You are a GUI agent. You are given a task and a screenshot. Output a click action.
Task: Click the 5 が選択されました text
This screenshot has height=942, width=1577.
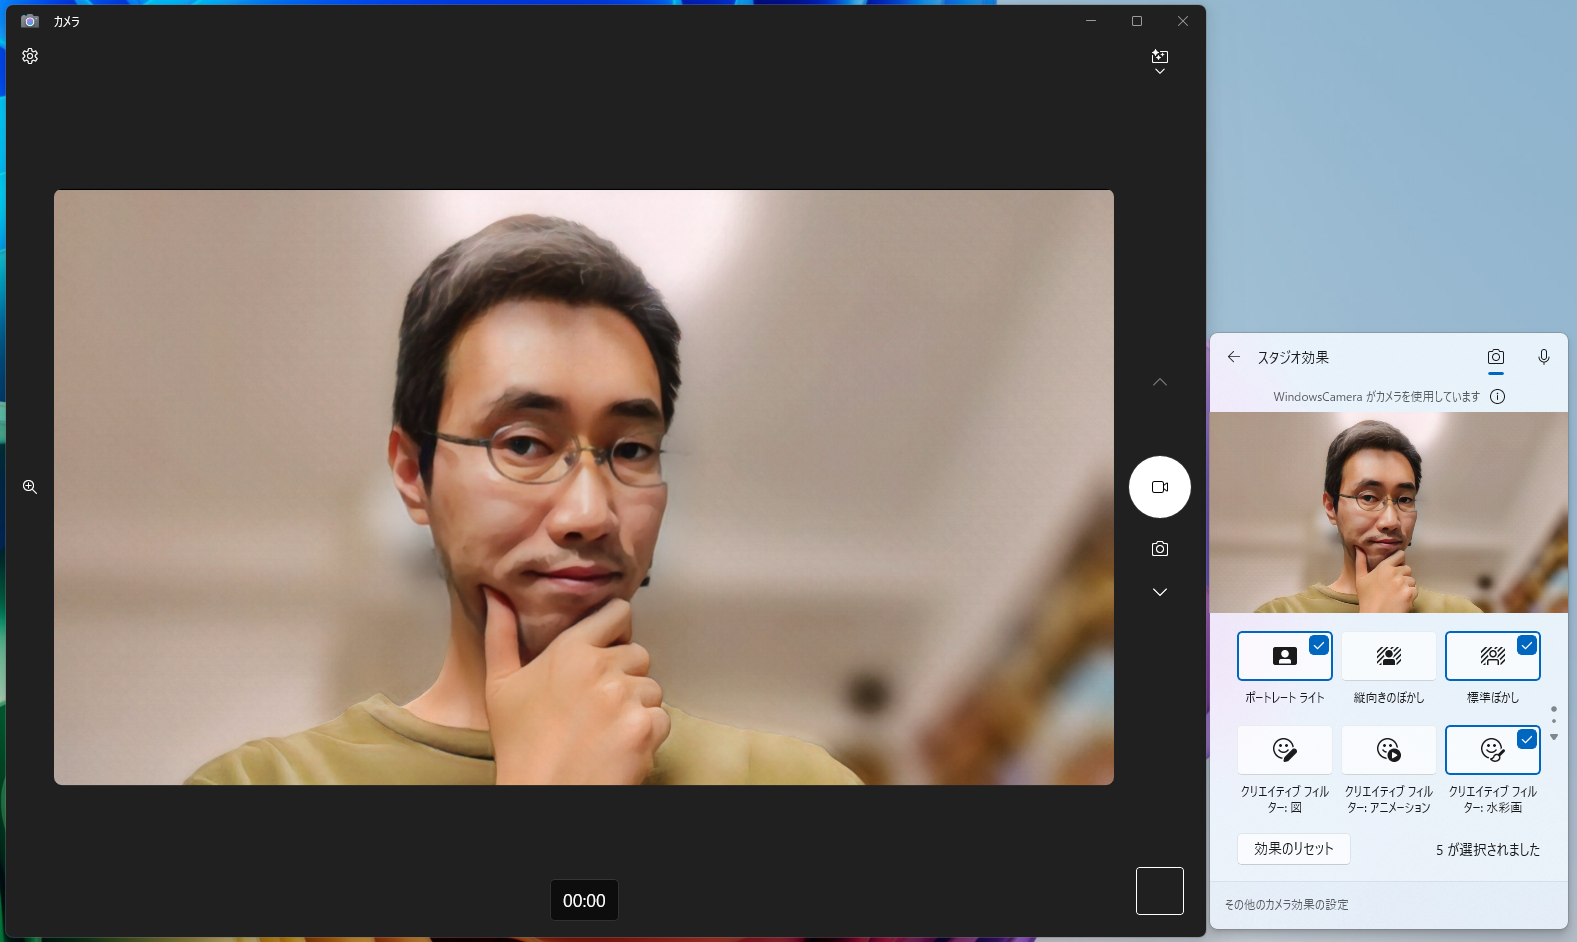[x=1488, y=849]
